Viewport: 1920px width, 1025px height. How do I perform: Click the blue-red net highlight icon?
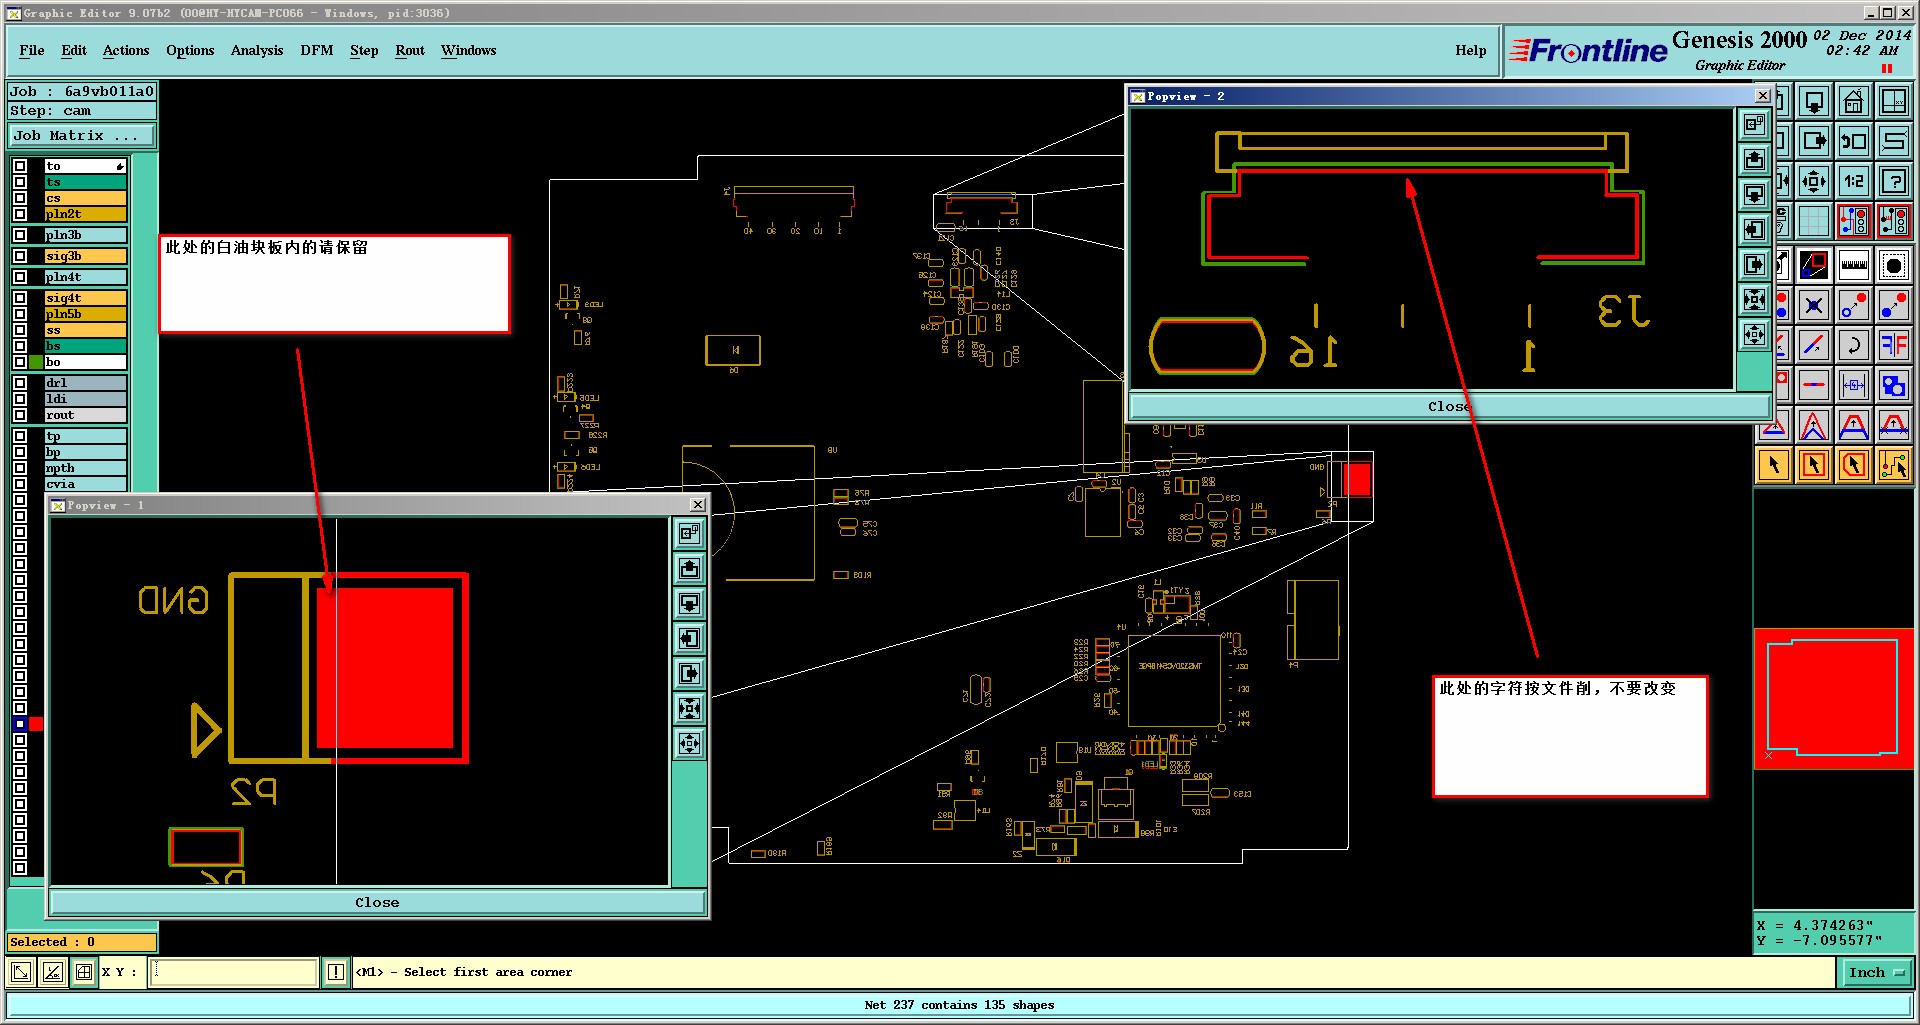(x=1854, y=221)
